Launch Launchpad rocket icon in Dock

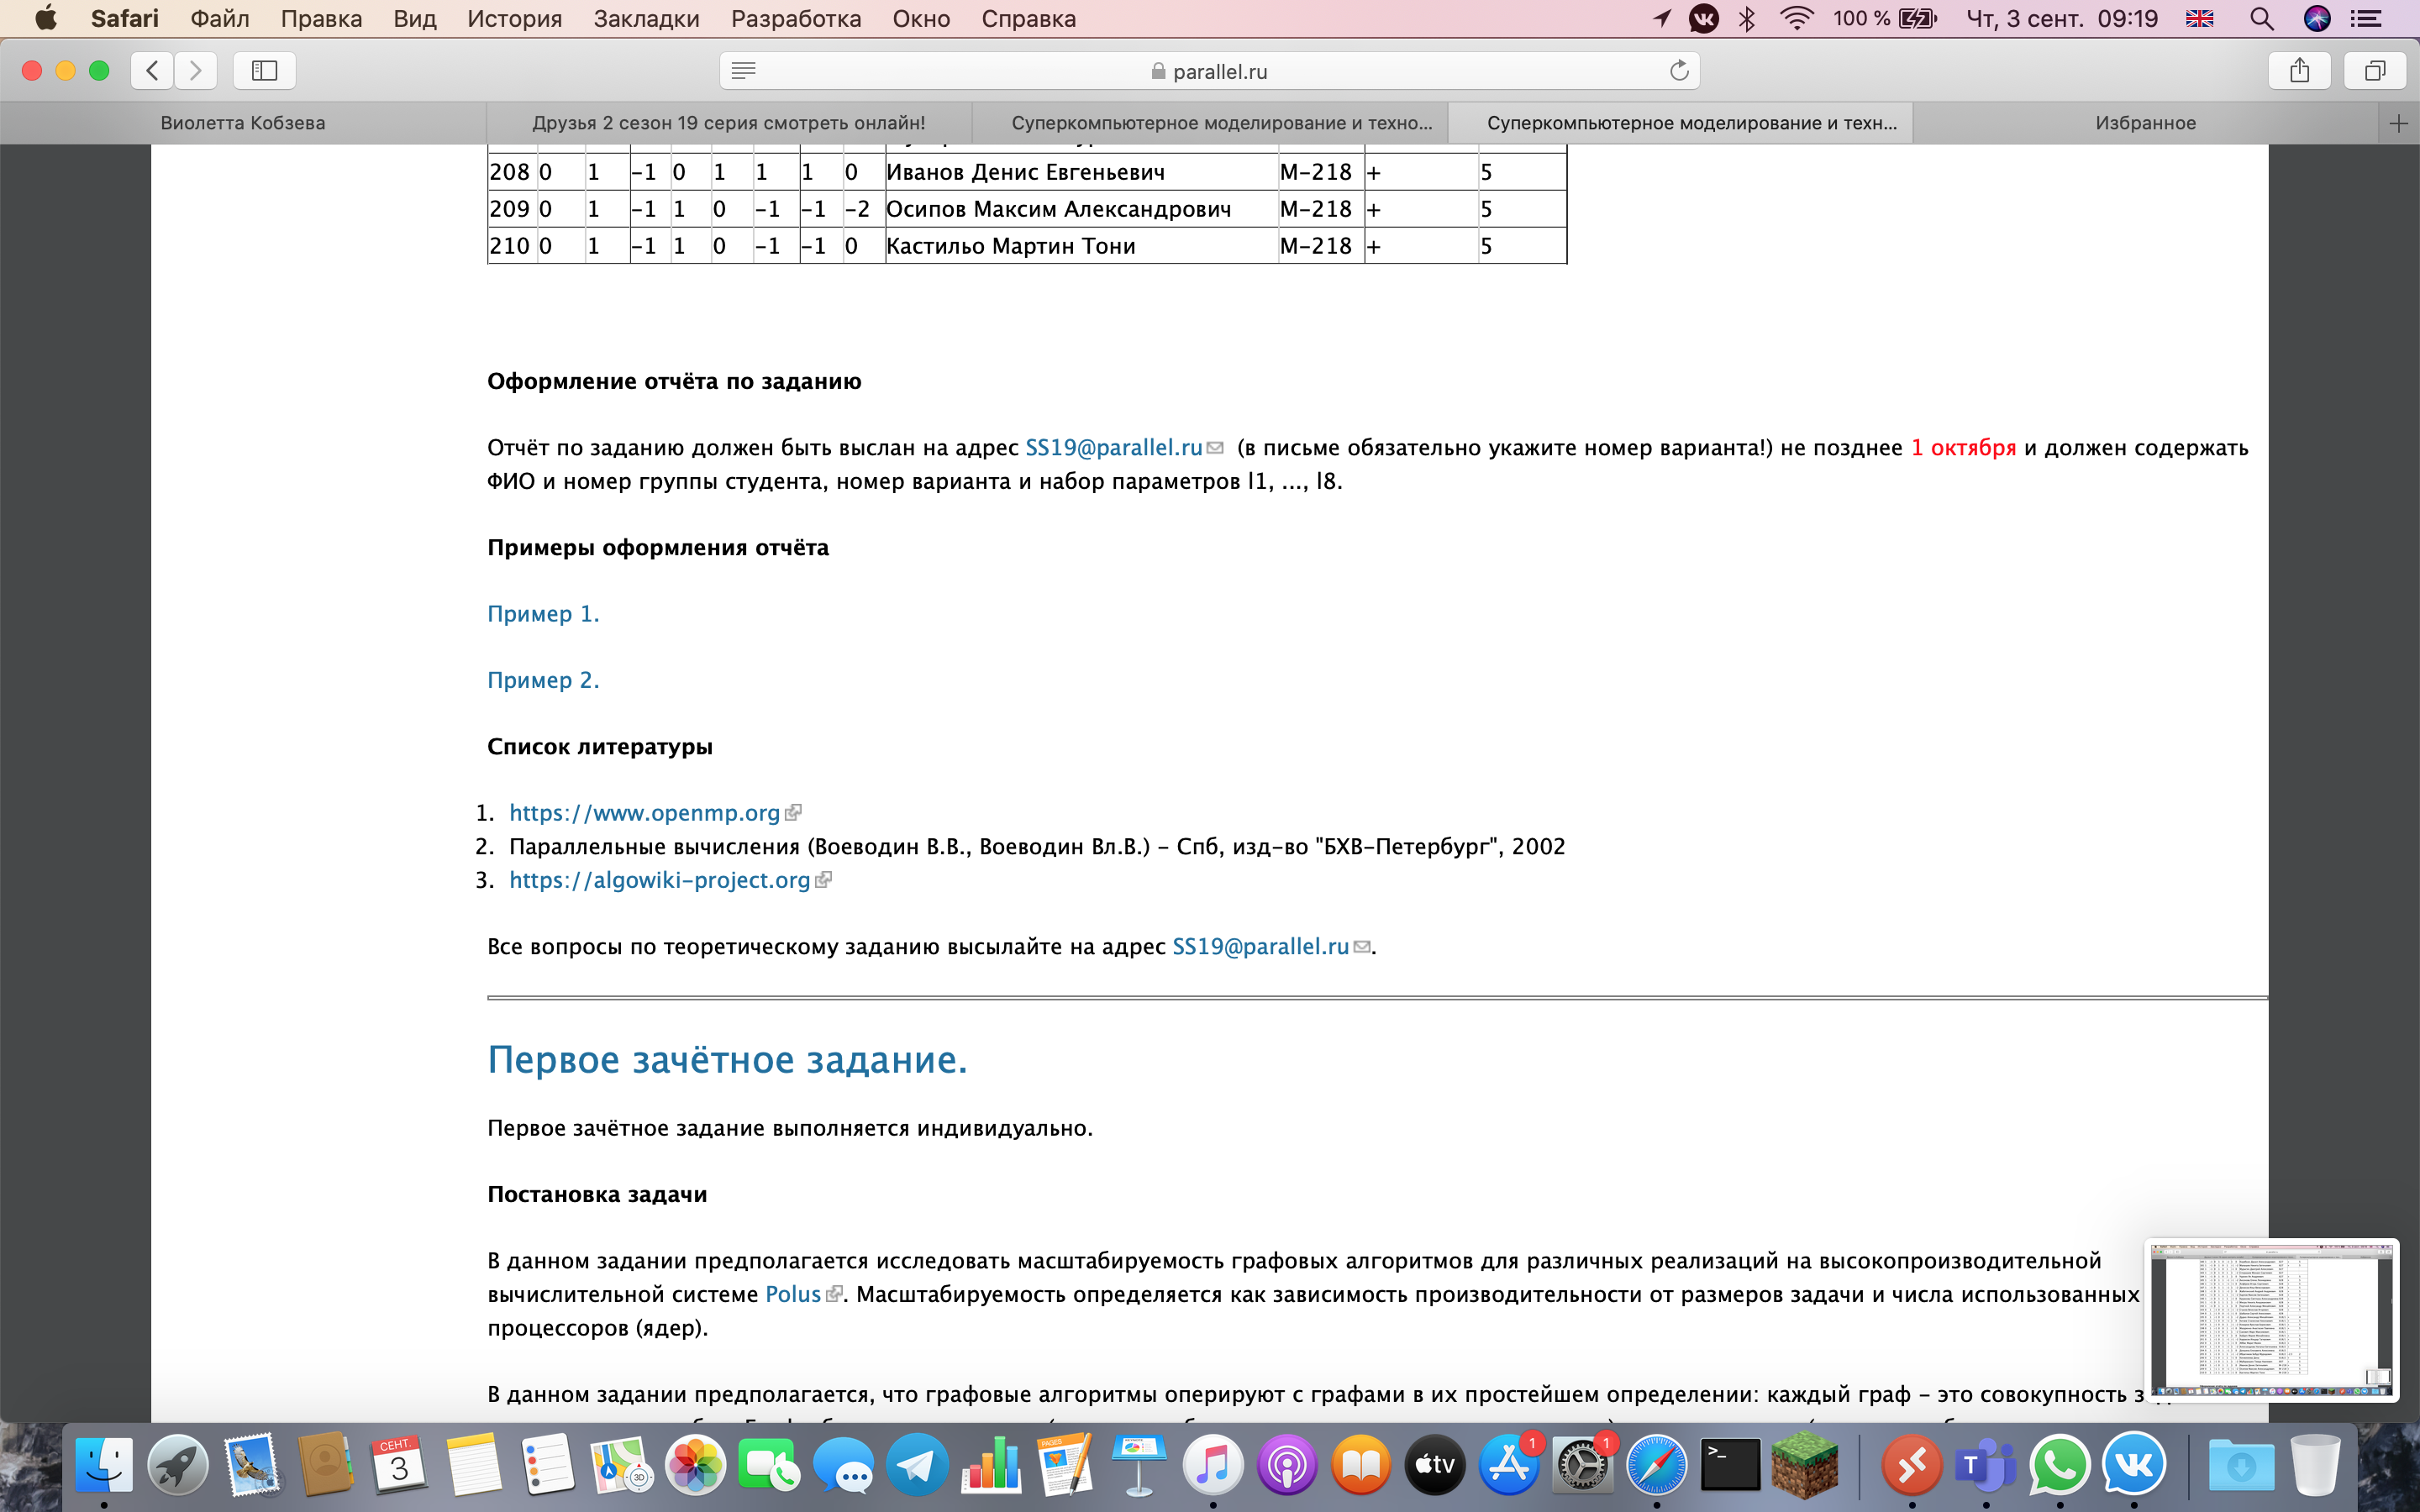[178, 1466]
